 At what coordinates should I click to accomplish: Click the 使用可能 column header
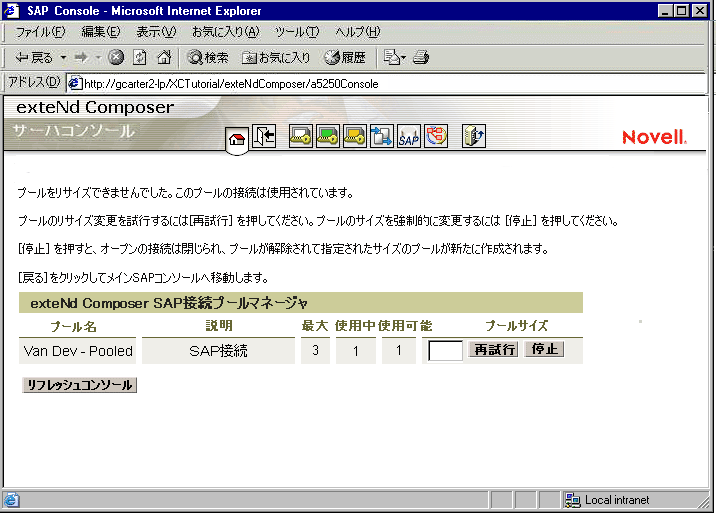click(x=405, y=326)
